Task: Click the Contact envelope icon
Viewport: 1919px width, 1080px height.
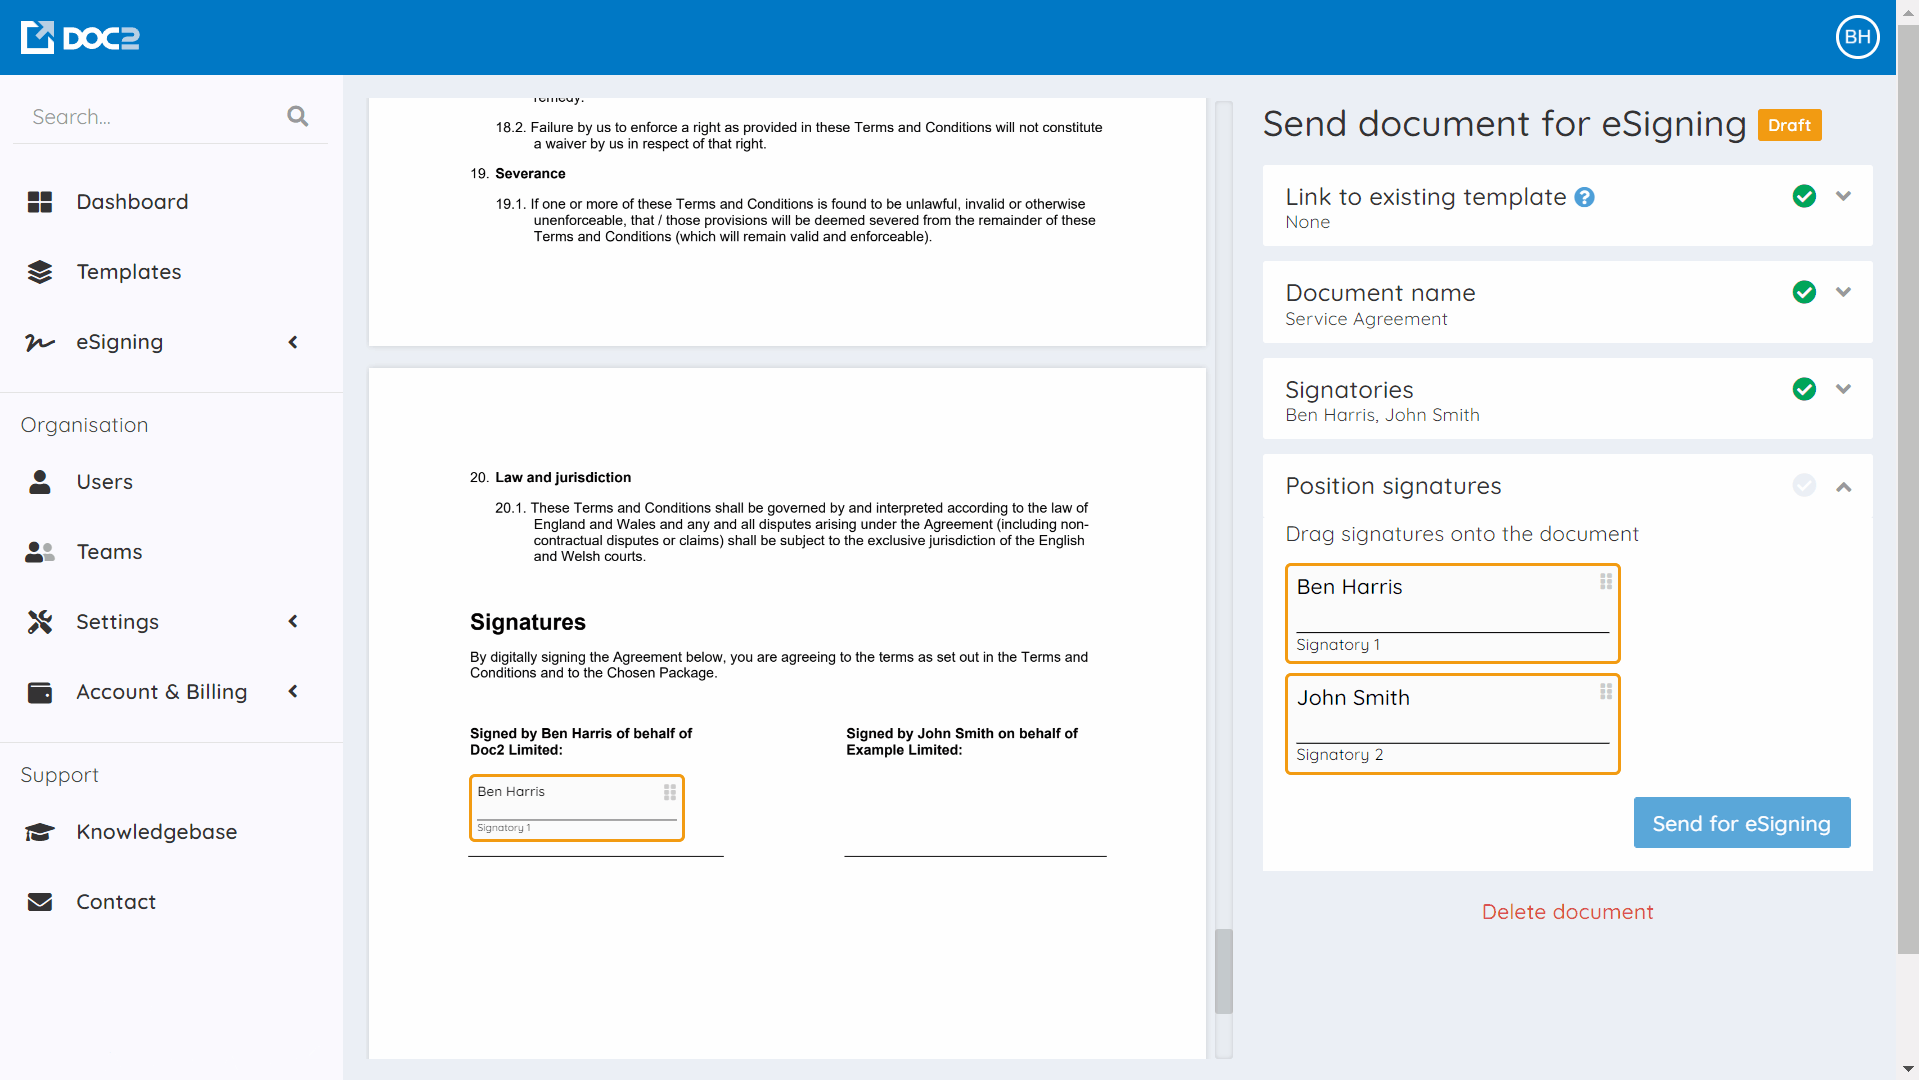Action: tap(40, 902)
